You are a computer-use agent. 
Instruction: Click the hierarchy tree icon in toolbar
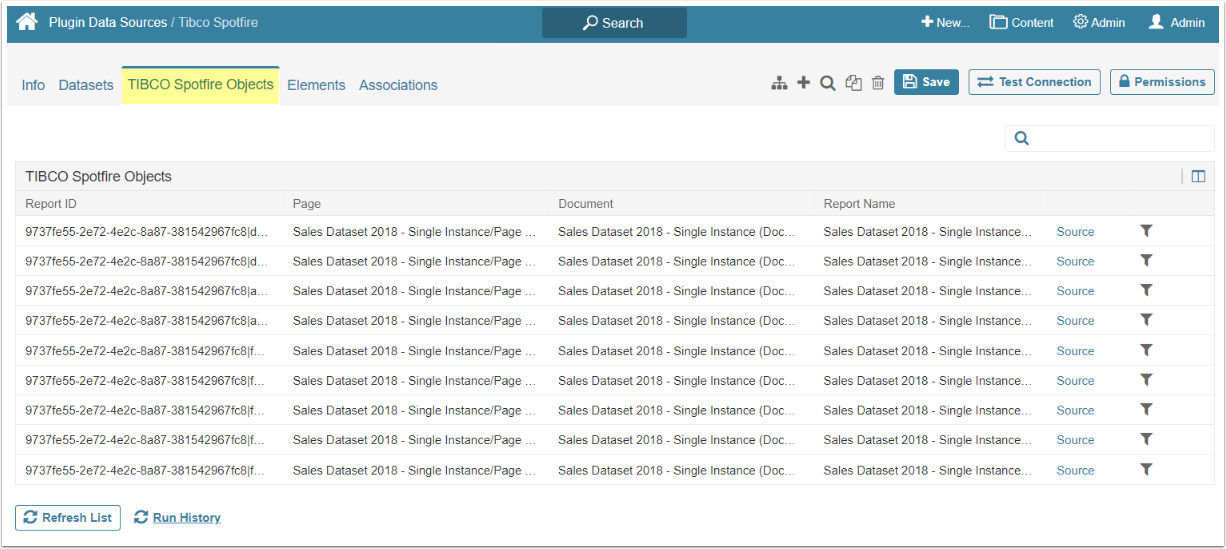[779, 83]
